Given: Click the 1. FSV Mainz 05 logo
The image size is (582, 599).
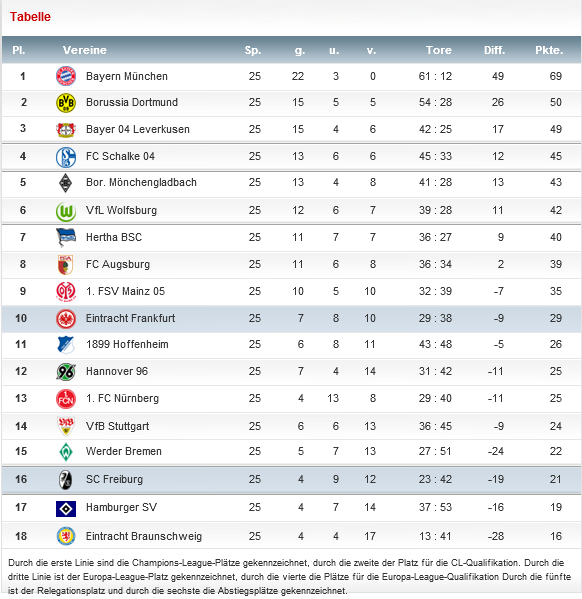Looking at the screenshot, I should click(x=66, y=291).
